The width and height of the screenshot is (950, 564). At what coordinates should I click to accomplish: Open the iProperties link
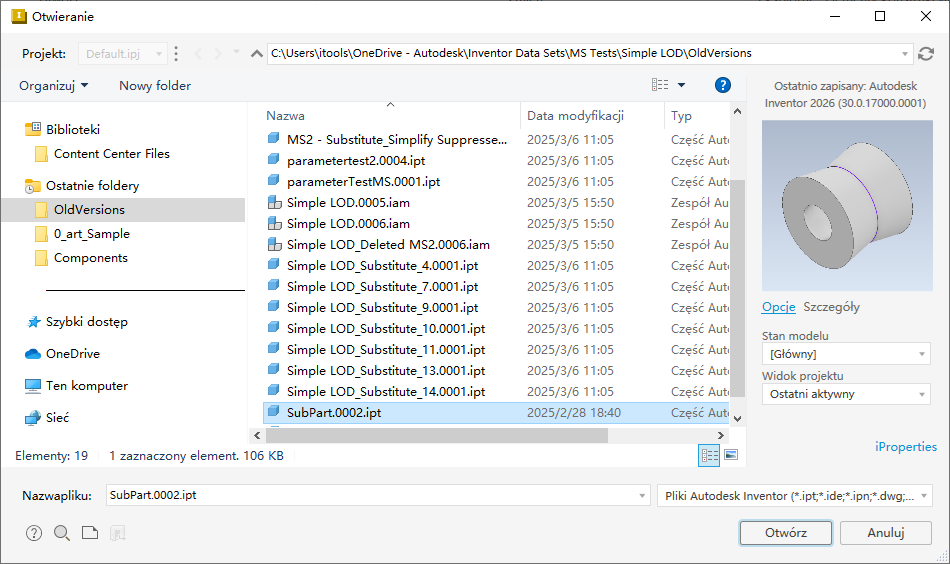906,446
